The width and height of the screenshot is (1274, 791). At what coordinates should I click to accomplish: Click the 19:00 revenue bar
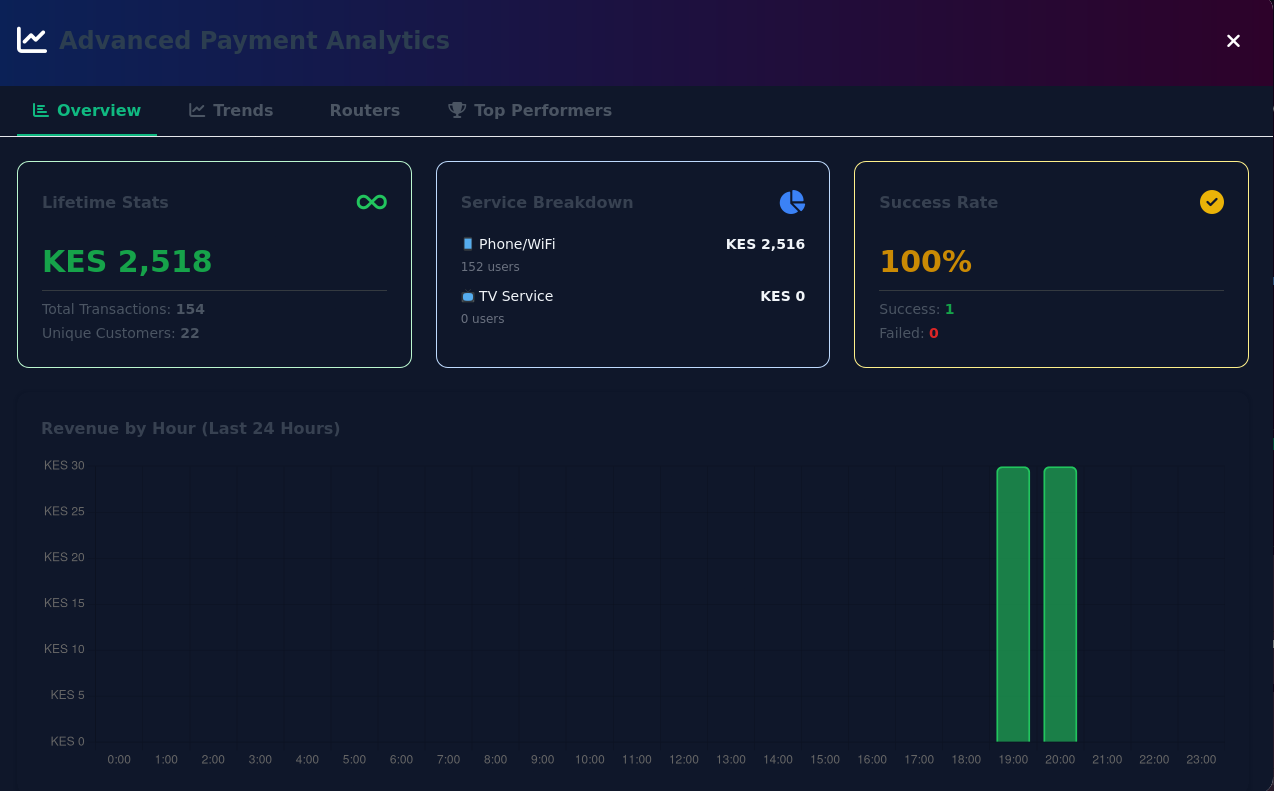tap(1012, 604)
